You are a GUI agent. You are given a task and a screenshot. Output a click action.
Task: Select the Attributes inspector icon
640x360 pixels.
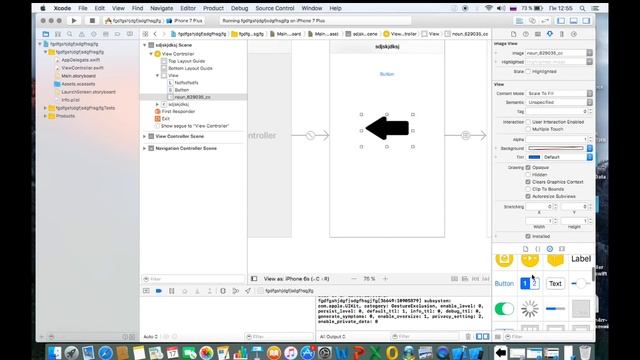550,34
